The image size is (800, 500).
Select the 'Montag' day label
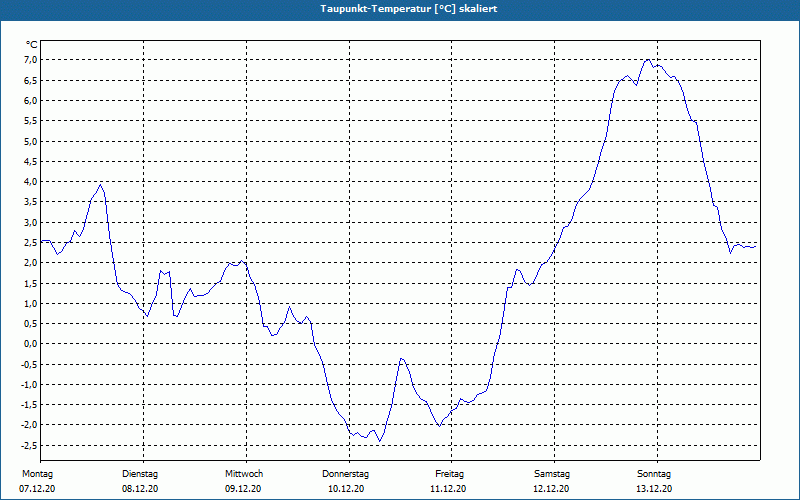[x=37, y=474]
